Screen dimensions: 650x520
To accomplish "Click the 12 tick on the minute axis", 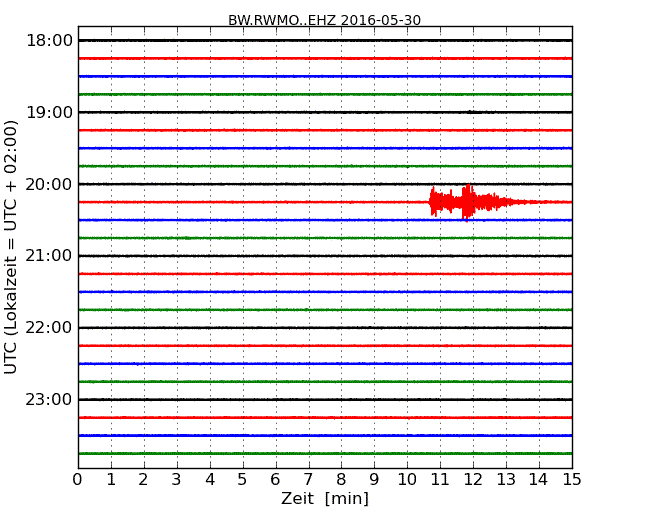I will (473, 479).
